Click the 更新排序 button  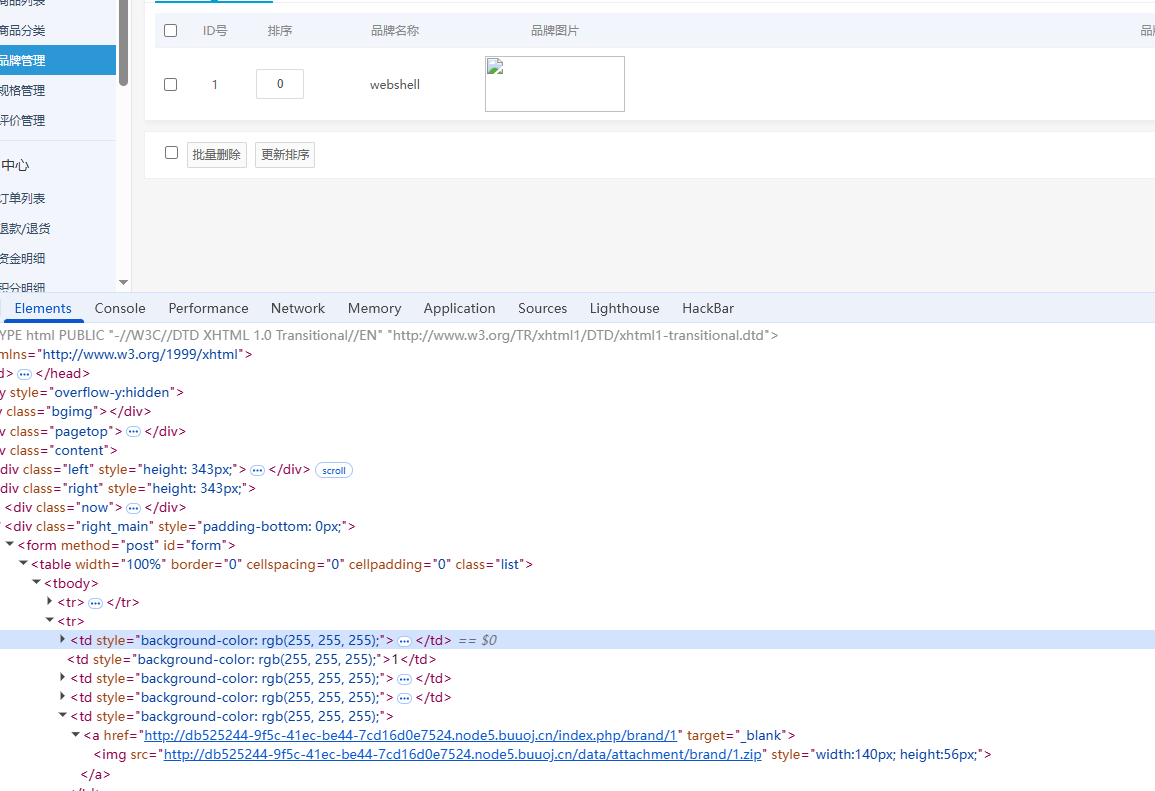tap(285, 155)
